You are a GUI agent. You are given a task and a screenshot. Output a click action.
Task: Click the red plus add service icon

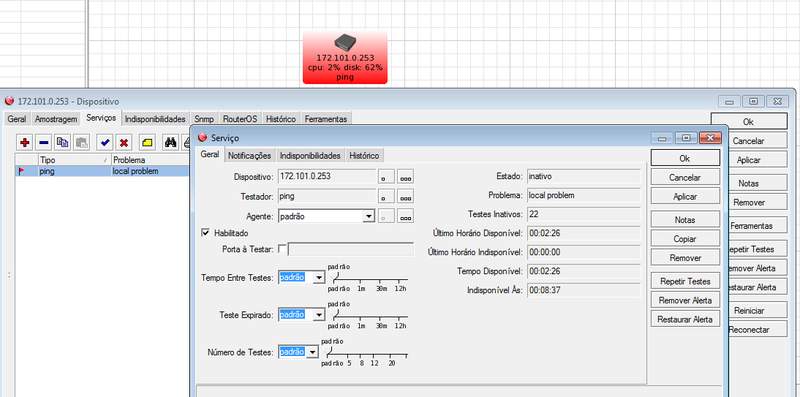pos(24,143)
